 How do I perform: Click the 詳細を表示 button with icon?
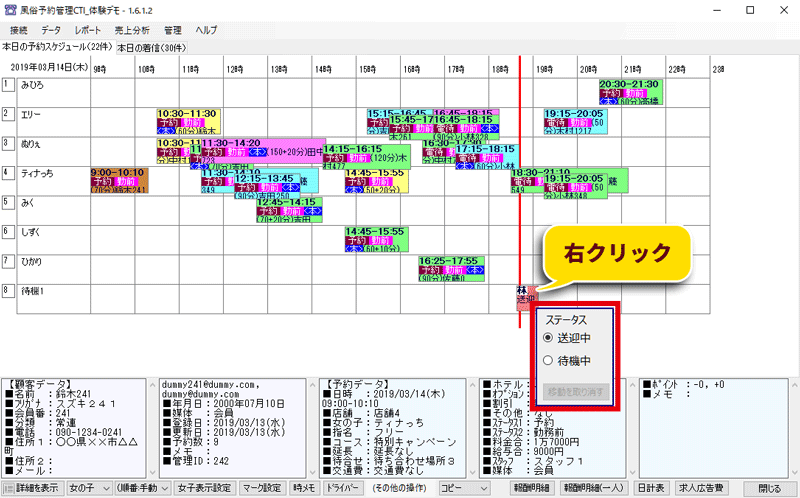pyautogui.click(x=32, y=488)
